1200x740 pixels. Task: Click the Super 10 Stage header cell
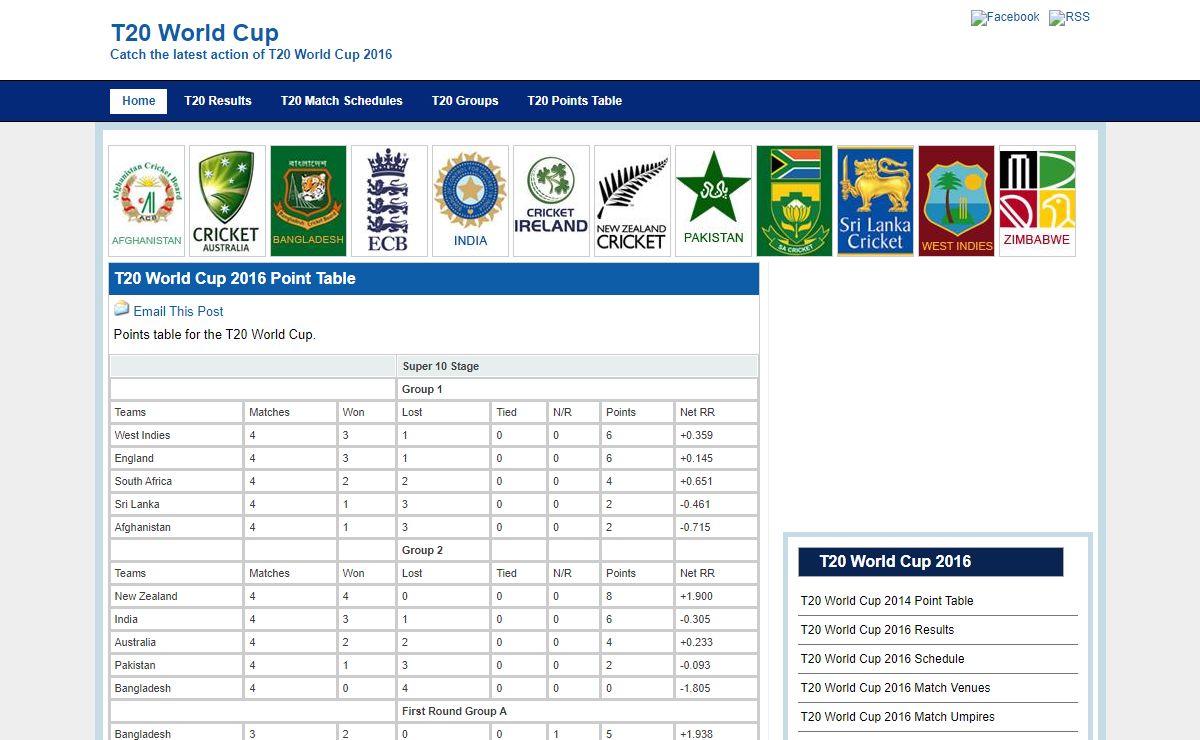click(x=577, y=367)
